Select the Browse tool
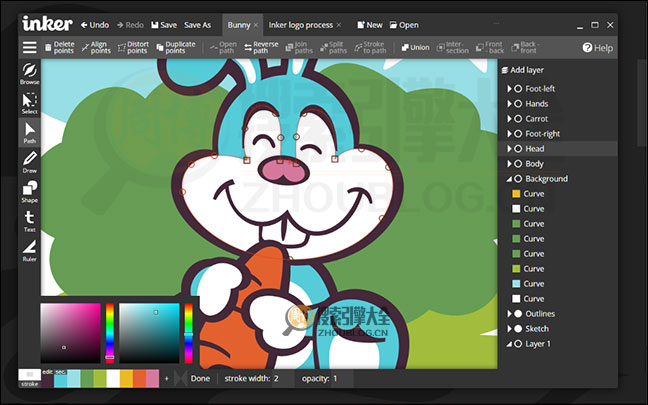648x405 pixels. (29, 74)
